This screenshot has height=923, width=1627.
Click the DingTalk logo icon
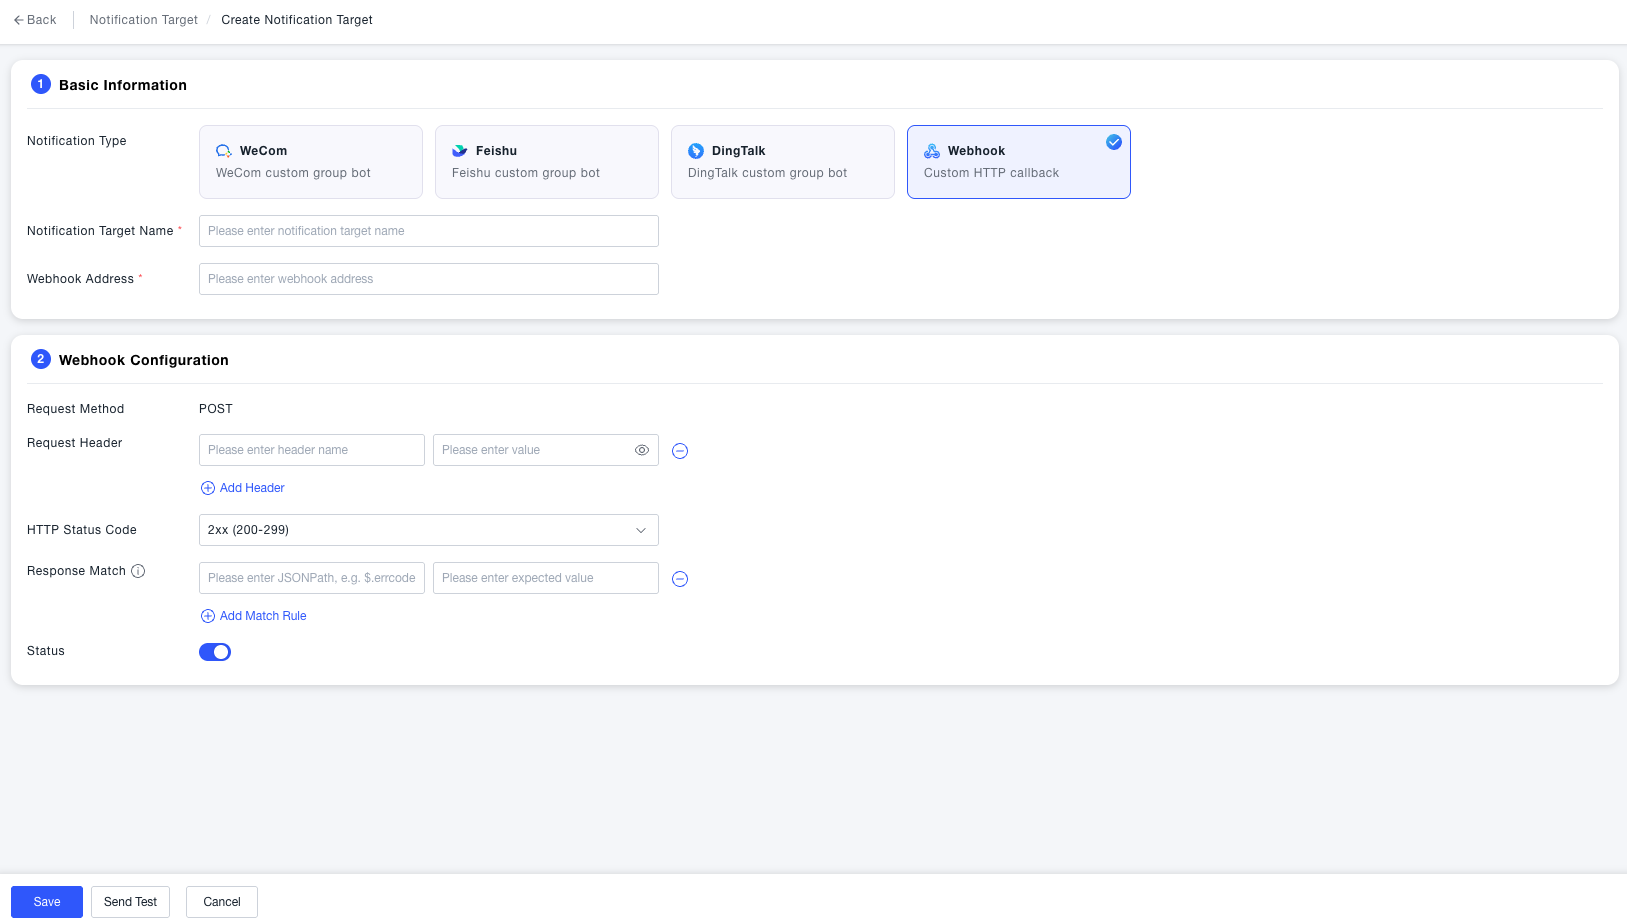[x=696, y=151]
